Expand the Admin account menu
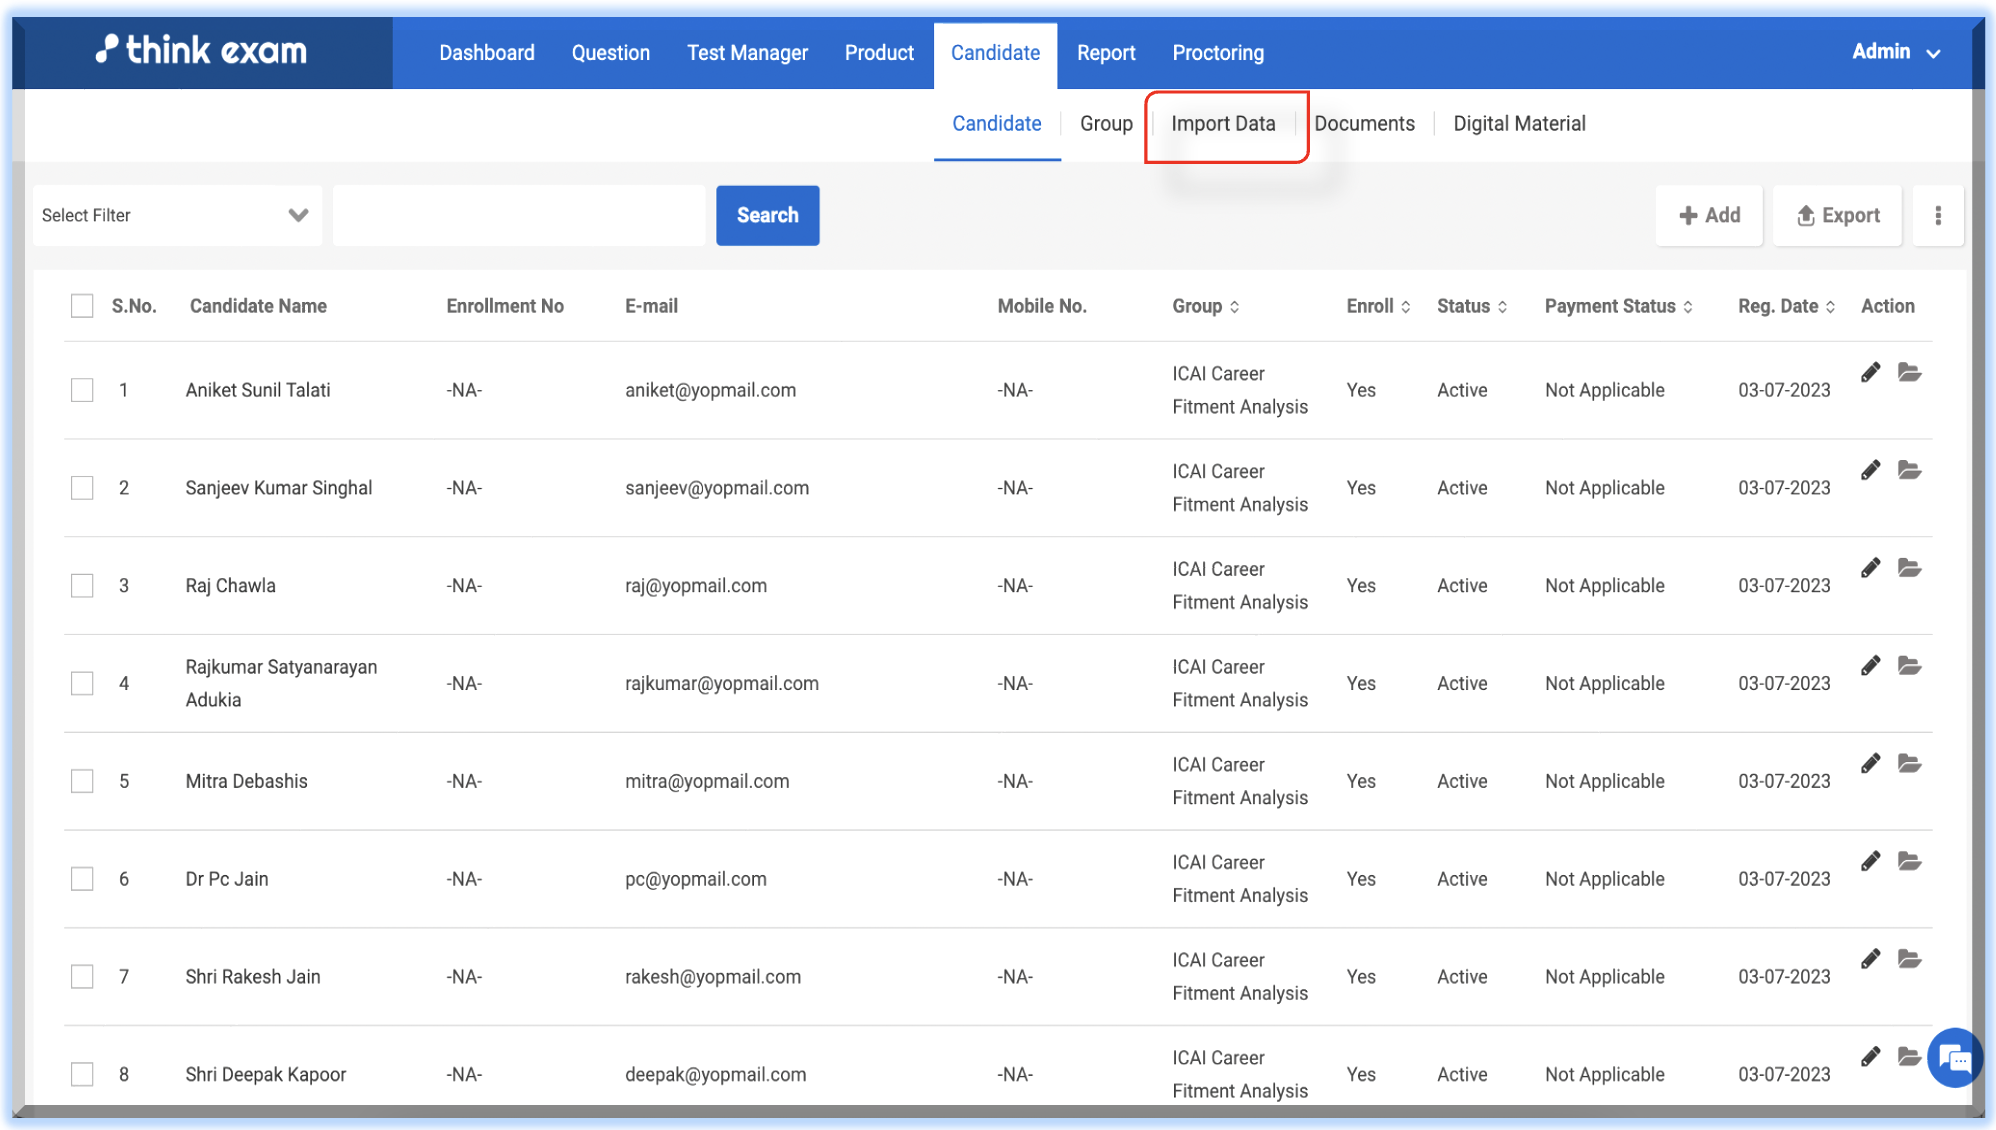The height and width of the screenshot is (1130, 1996). tap(1896, 52)
